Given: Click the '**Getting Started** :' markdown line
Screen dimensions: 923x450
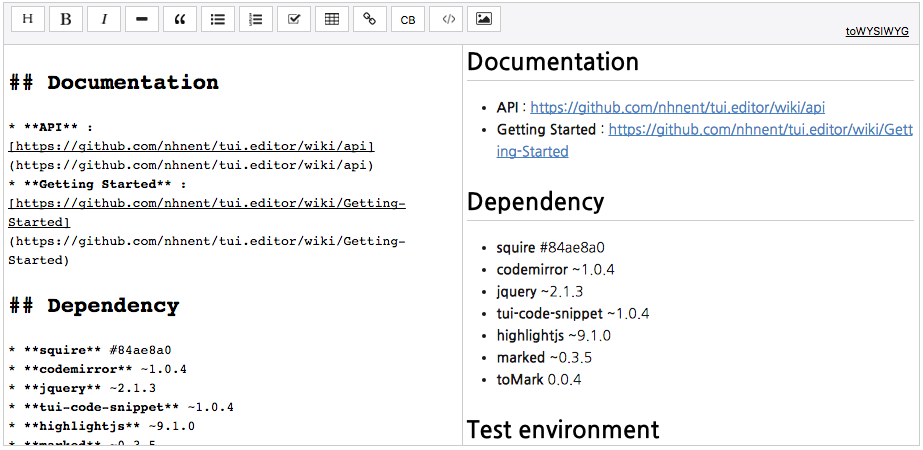Looking at the screenshot, I should pos(98,184).
